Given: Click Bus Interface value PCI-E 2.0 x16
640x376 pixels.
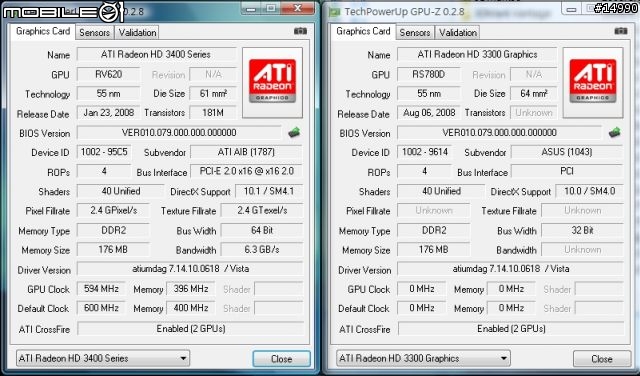Looking at the screenshot, I should (246, 171).
